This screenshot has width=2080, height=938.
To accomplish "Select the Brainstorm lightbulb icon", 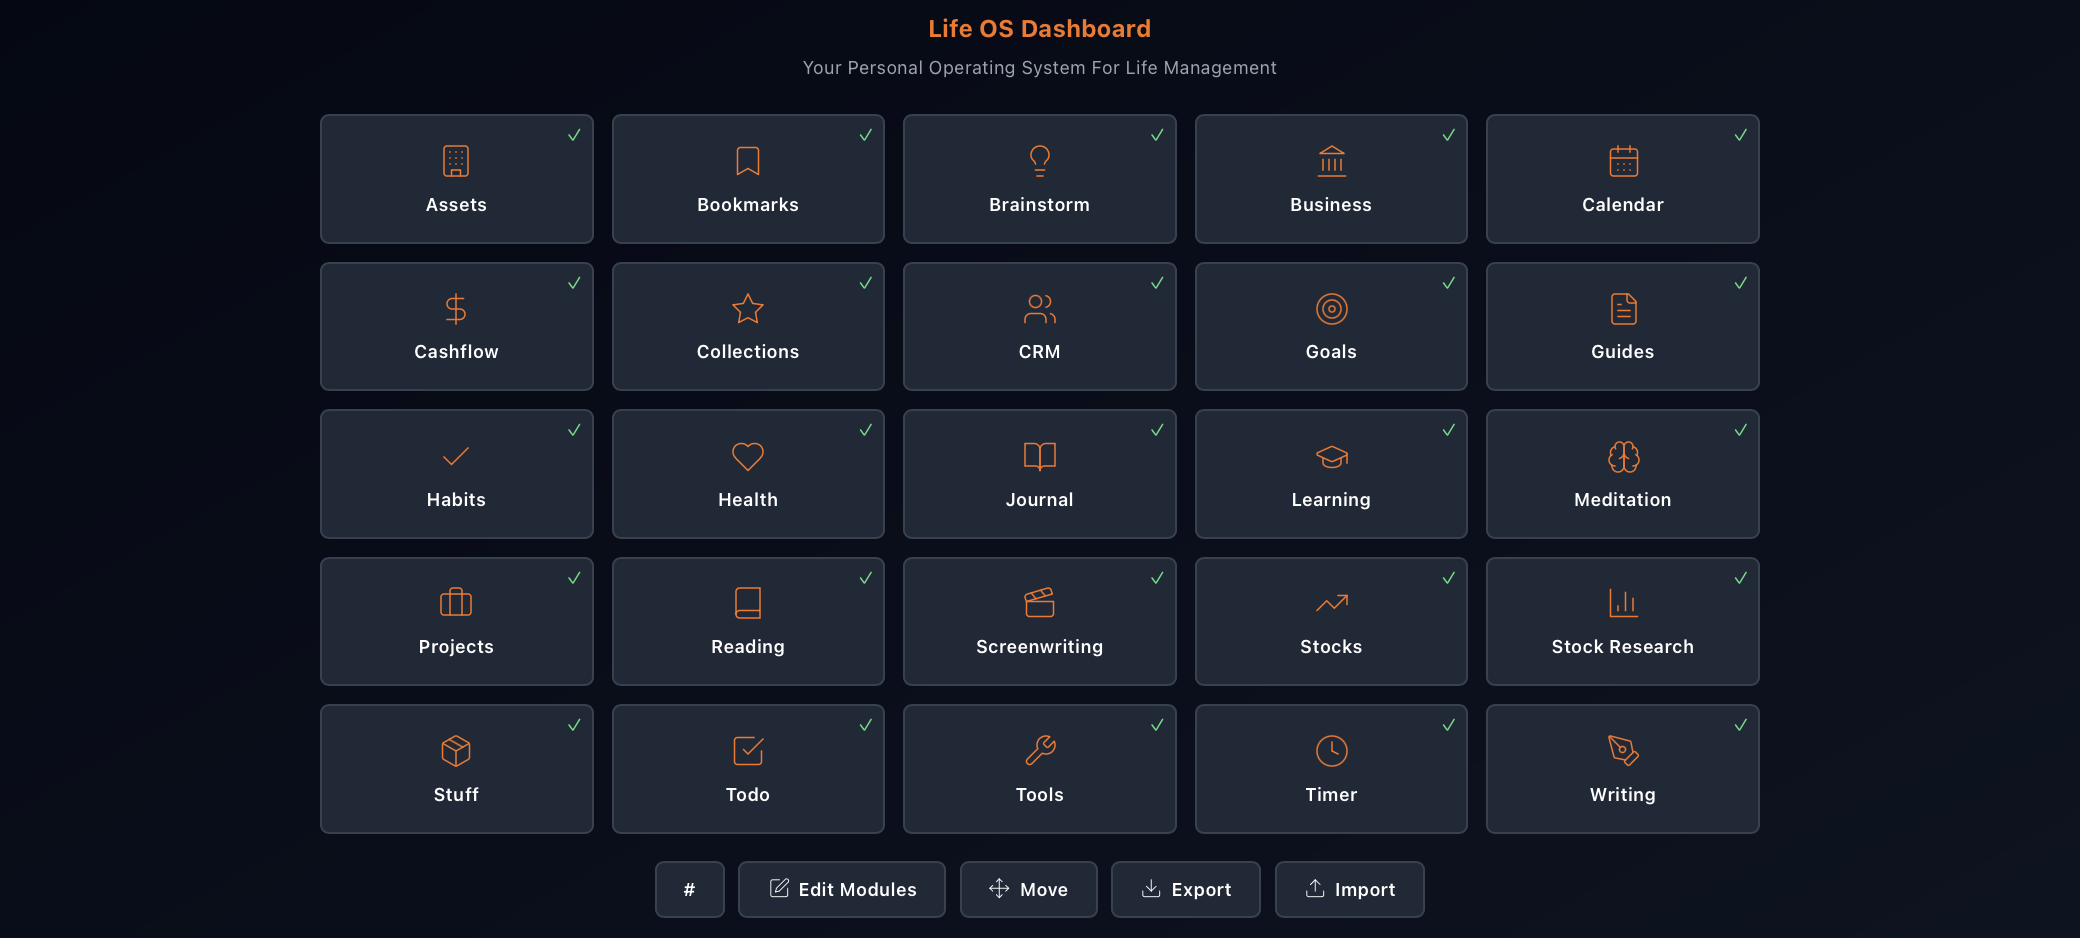I will (x=1040, y=160).
